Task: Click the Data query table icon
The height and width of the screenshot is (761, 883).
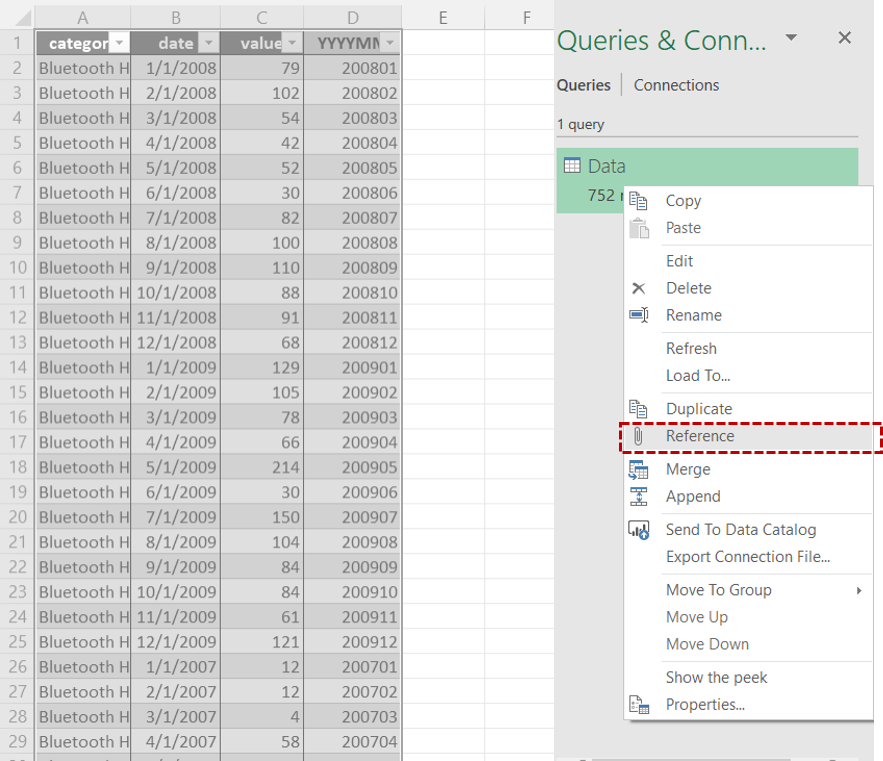Action: [572, 166]
